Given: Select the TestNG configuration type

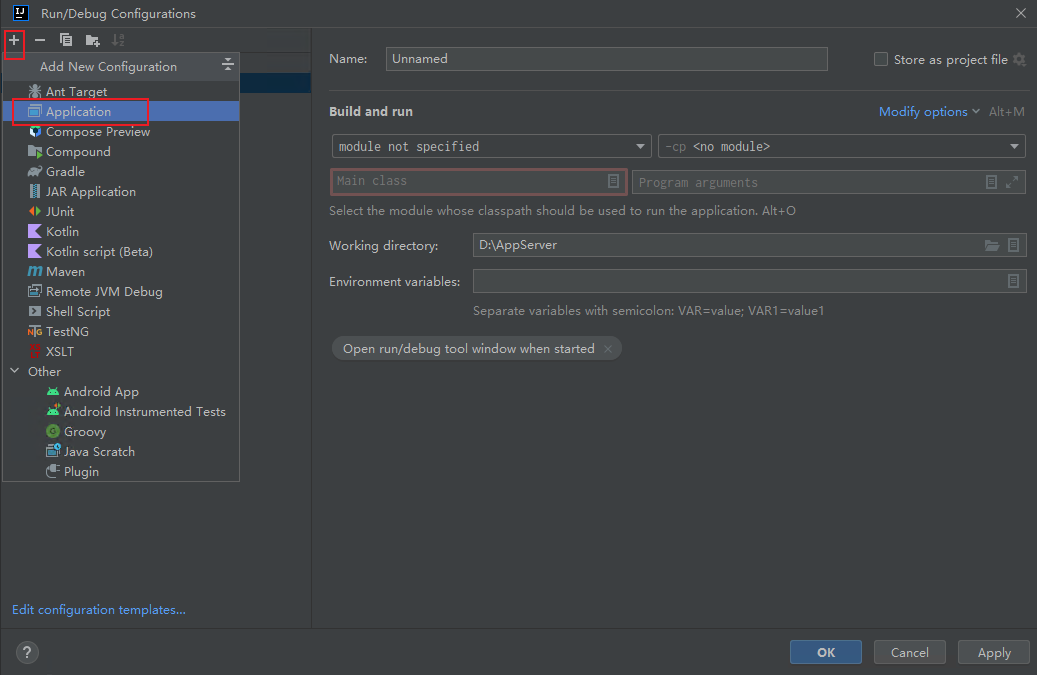Looking at the screenshot, I should click(121, 331).
